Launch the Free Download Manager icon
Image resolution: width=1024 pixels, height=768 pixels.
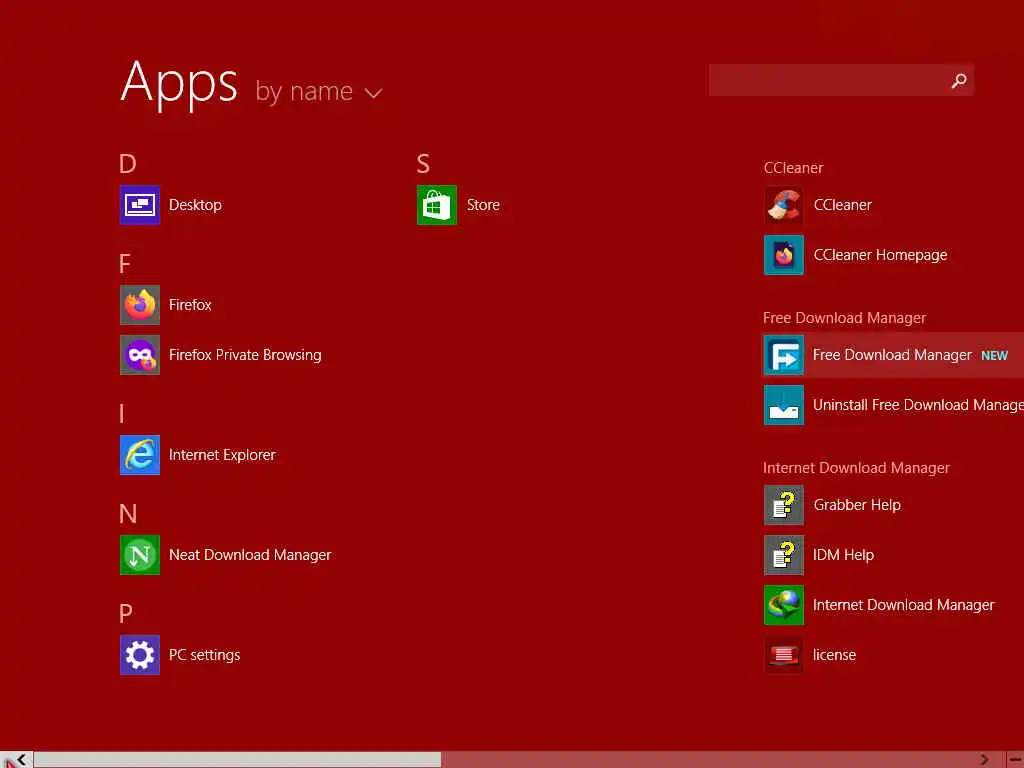[784, 355]
